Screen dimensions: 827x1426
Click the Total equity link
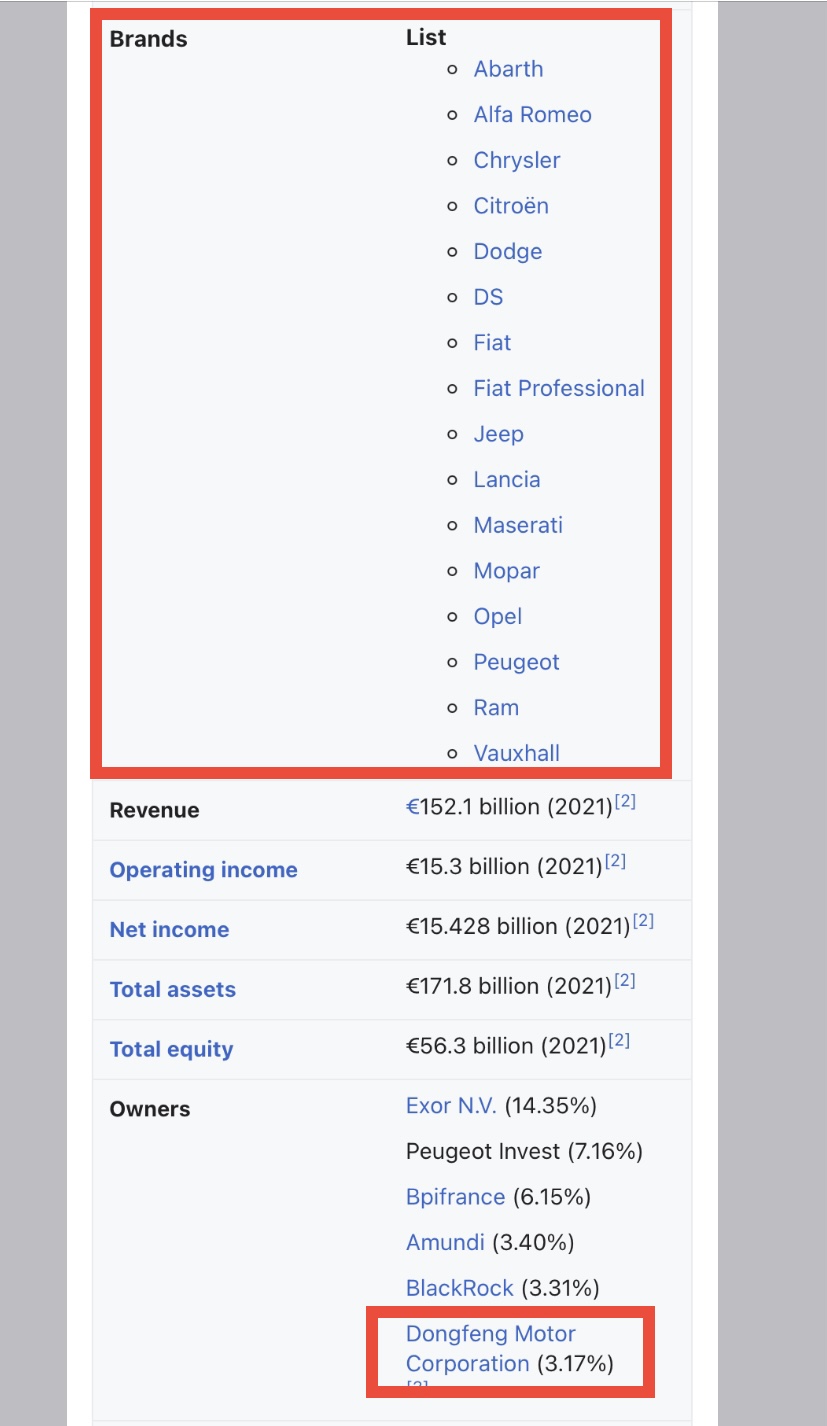click(x=171, y=1050)
